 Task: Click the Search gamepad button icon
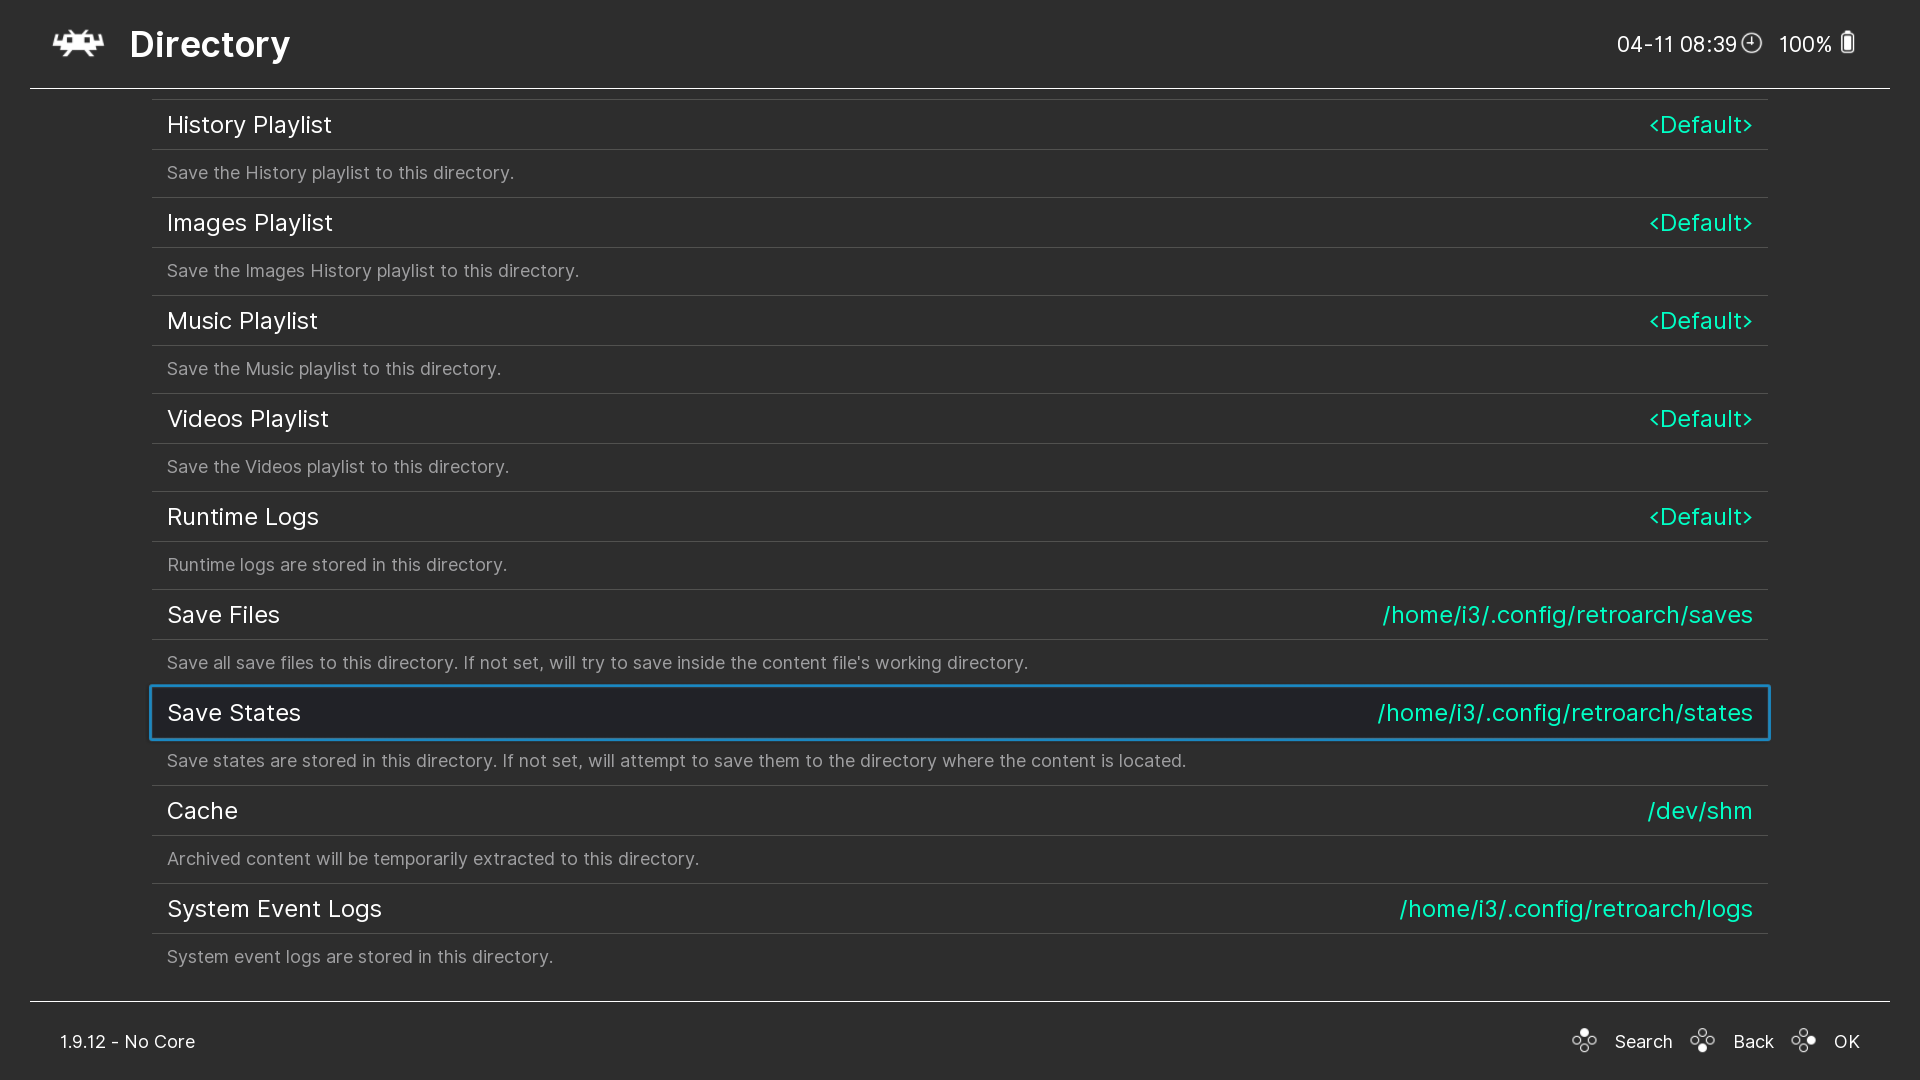point(1584,1041)
